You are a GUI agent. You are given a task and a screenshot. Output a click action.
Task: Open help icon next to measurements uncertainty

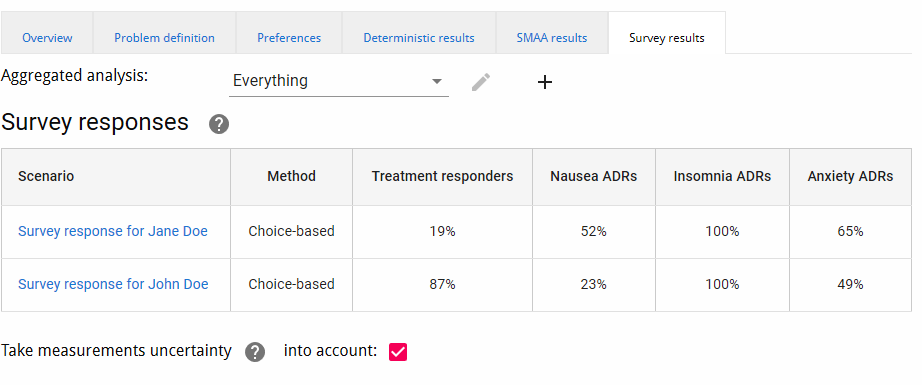[x=255, y=351]
